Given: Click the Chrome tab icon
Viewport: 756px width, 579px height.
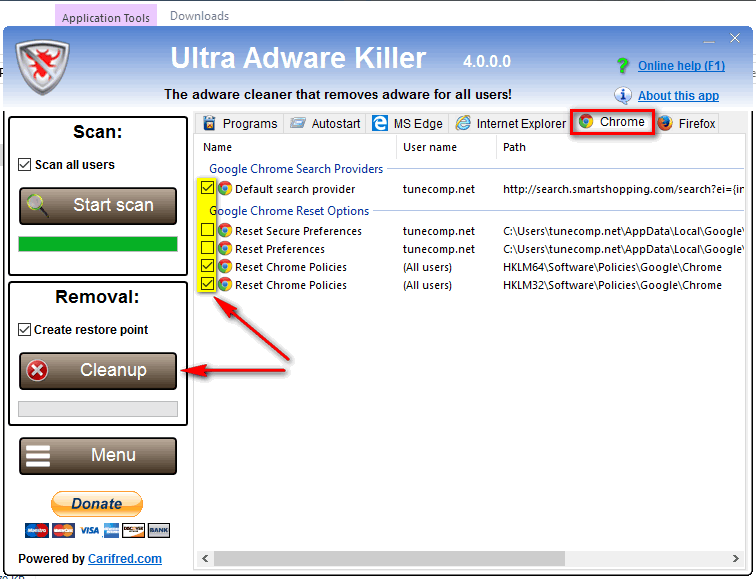Looking at the screenshot, I should 586,121.
